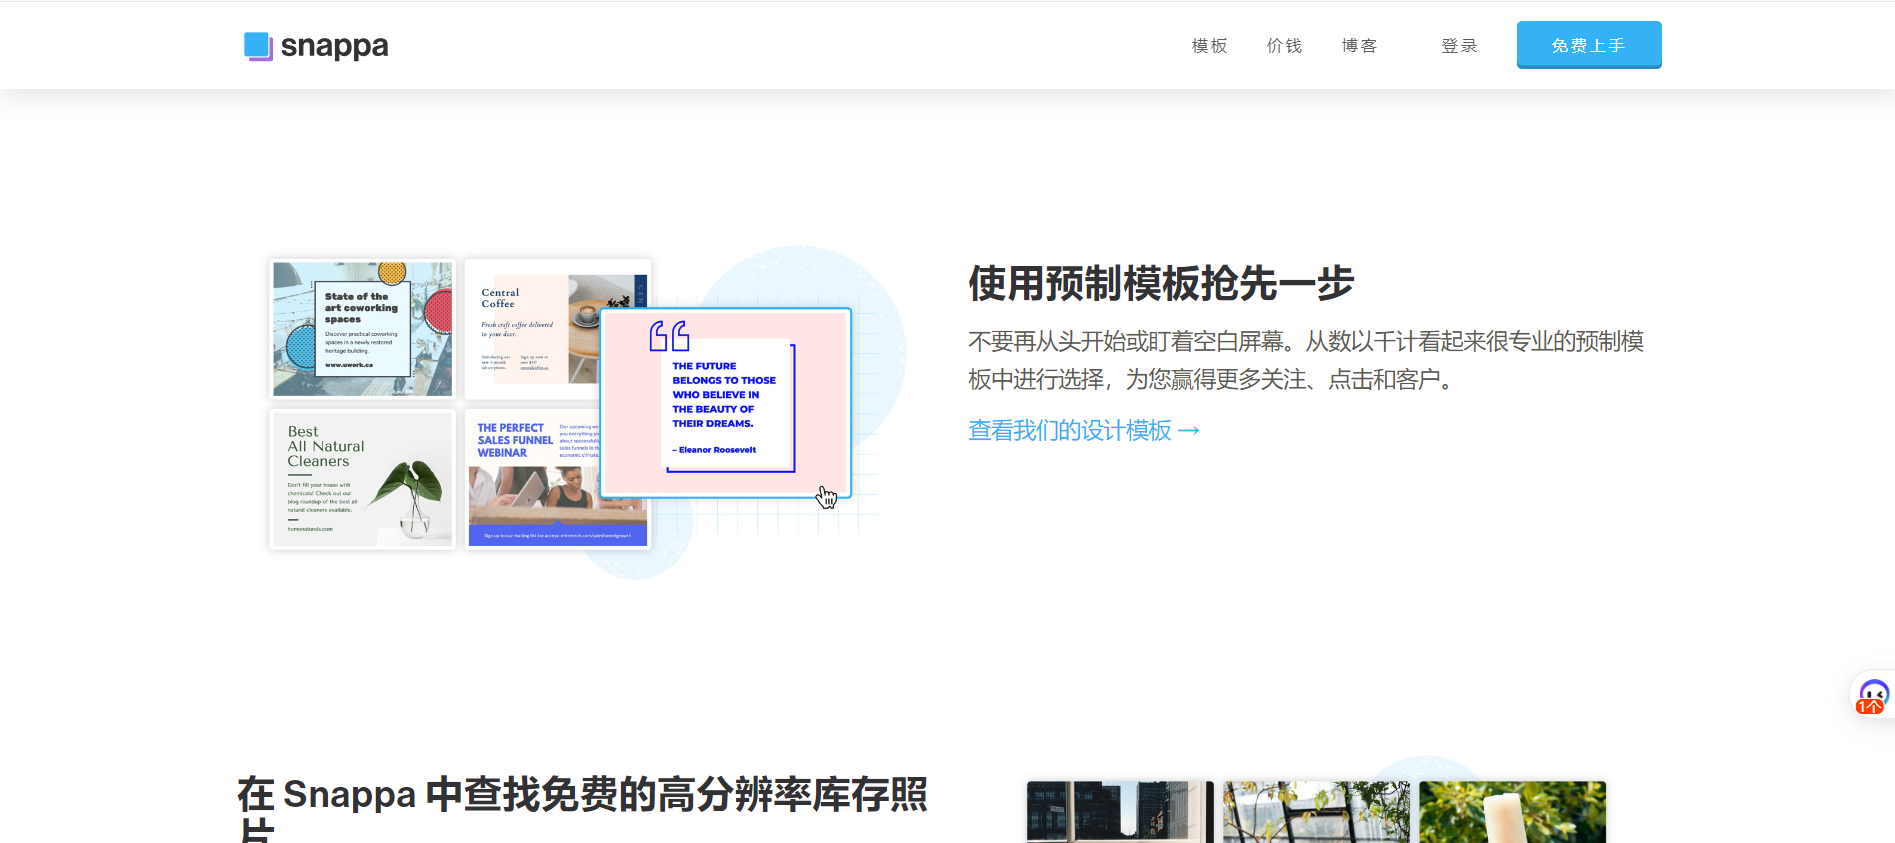Click the 免费上手 button
This screenshot has height=843, width=1895.
[1589, 45]
